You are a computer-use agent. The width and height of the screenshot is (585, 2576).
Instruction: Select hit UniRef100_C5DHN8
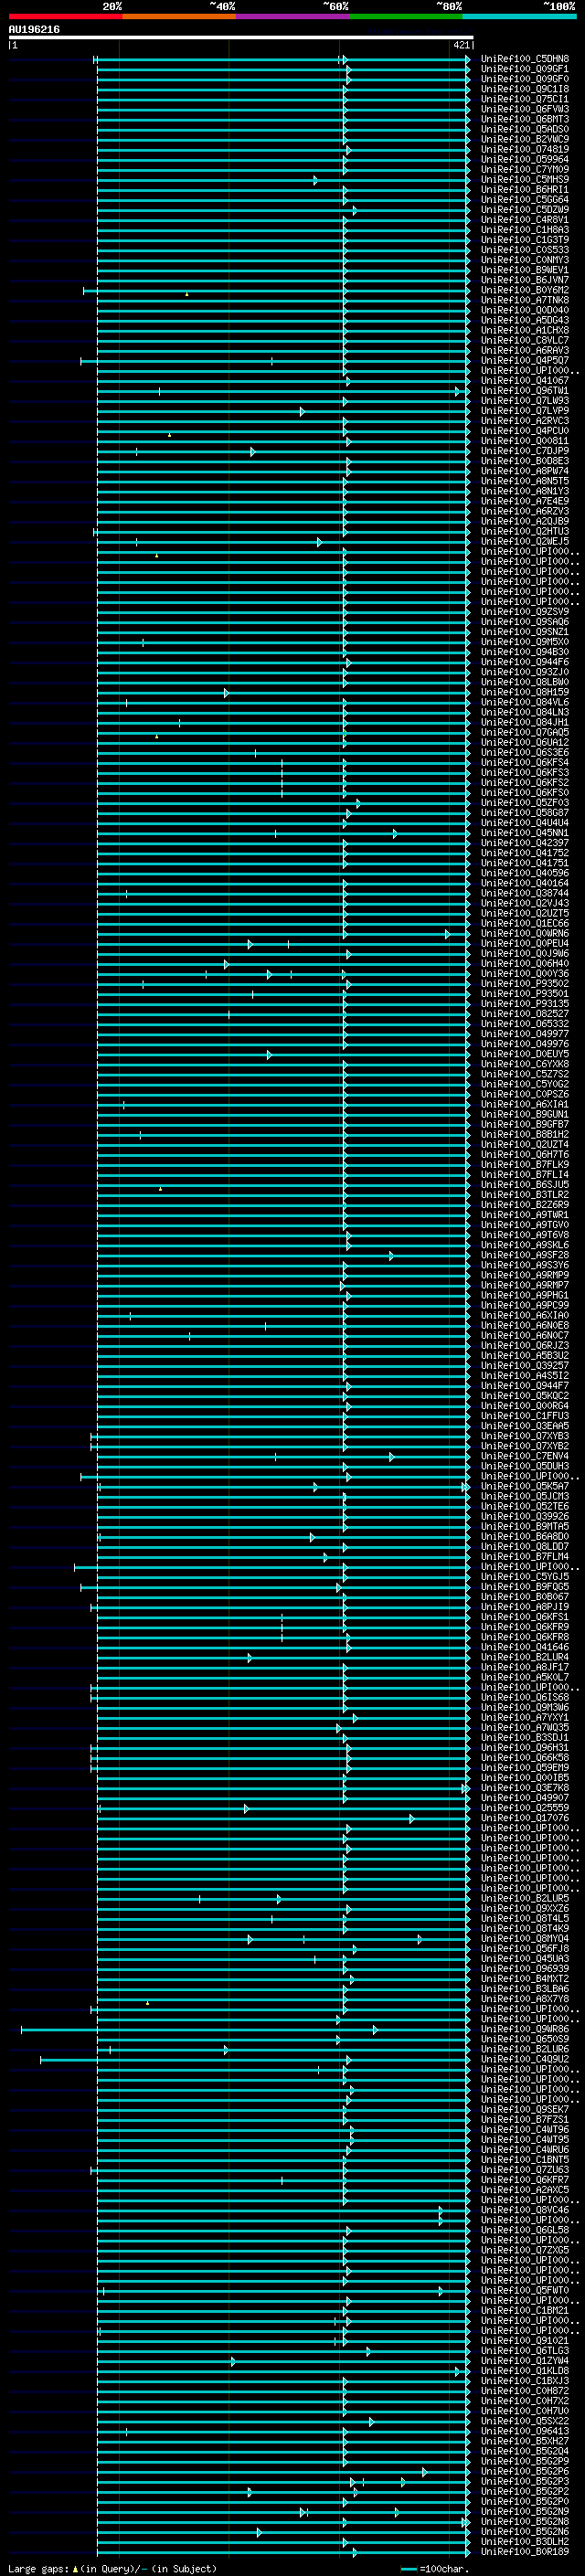coord(525,59)
